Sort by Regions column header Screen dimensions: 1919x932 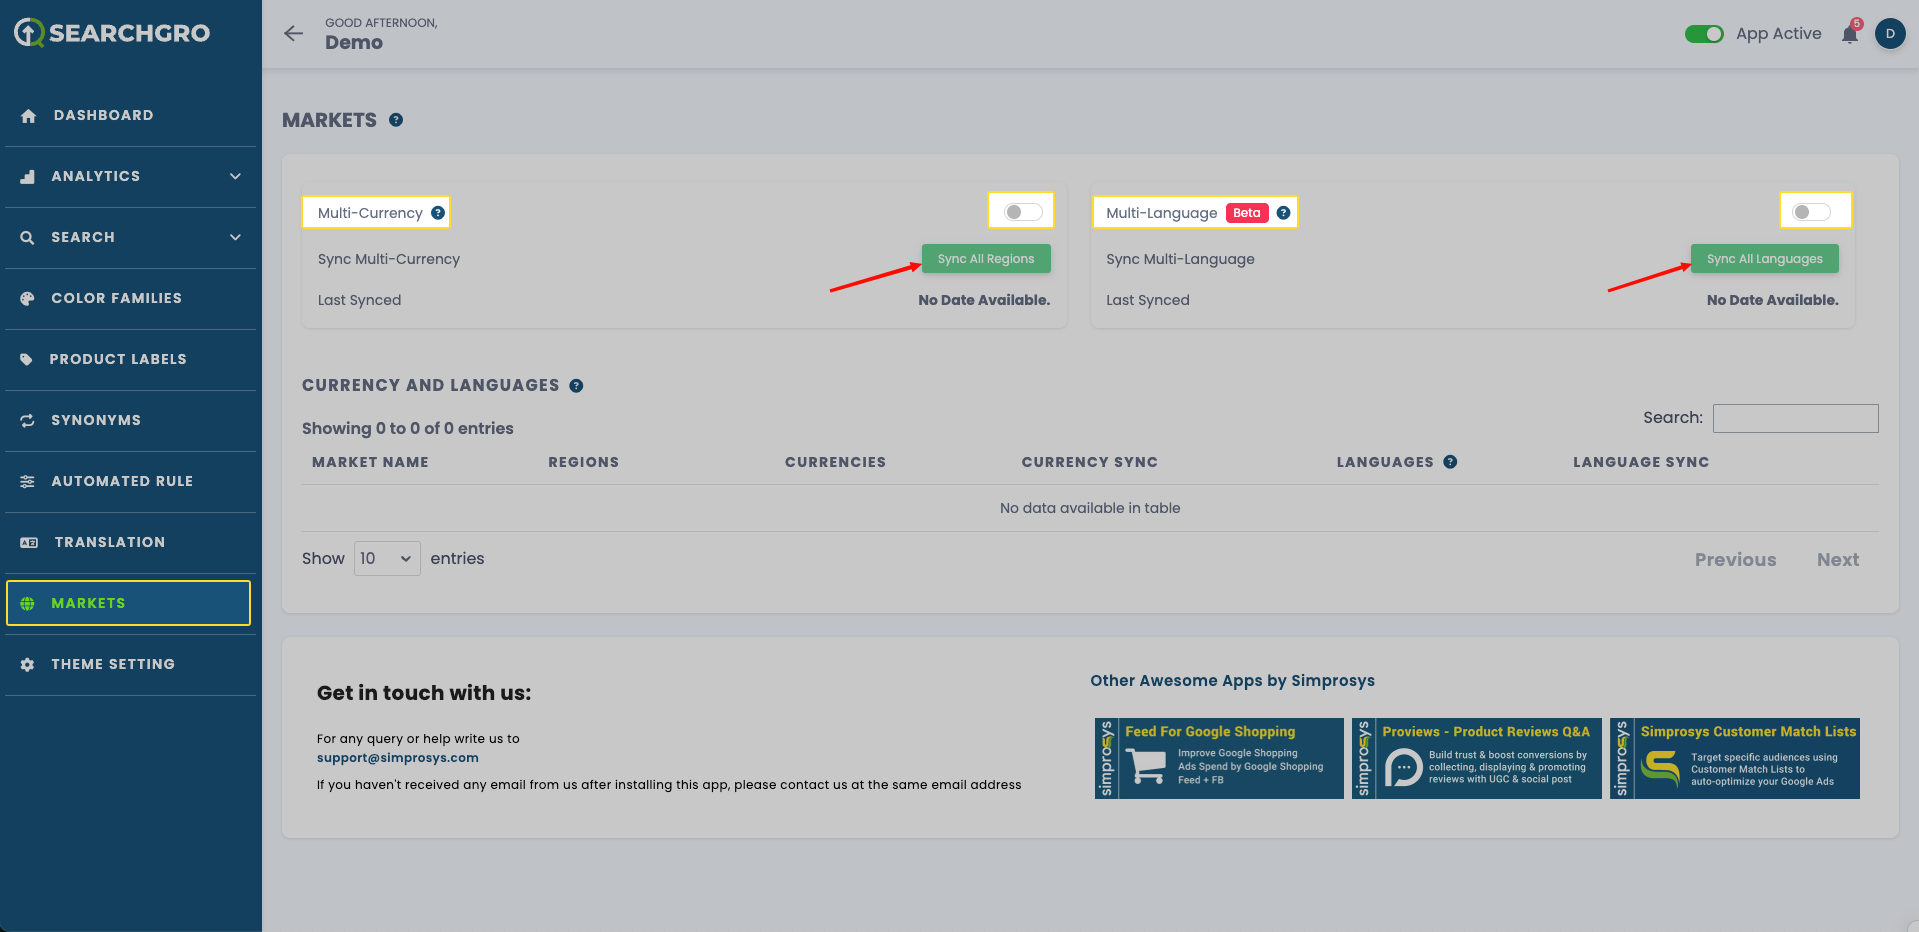(584, 462)
